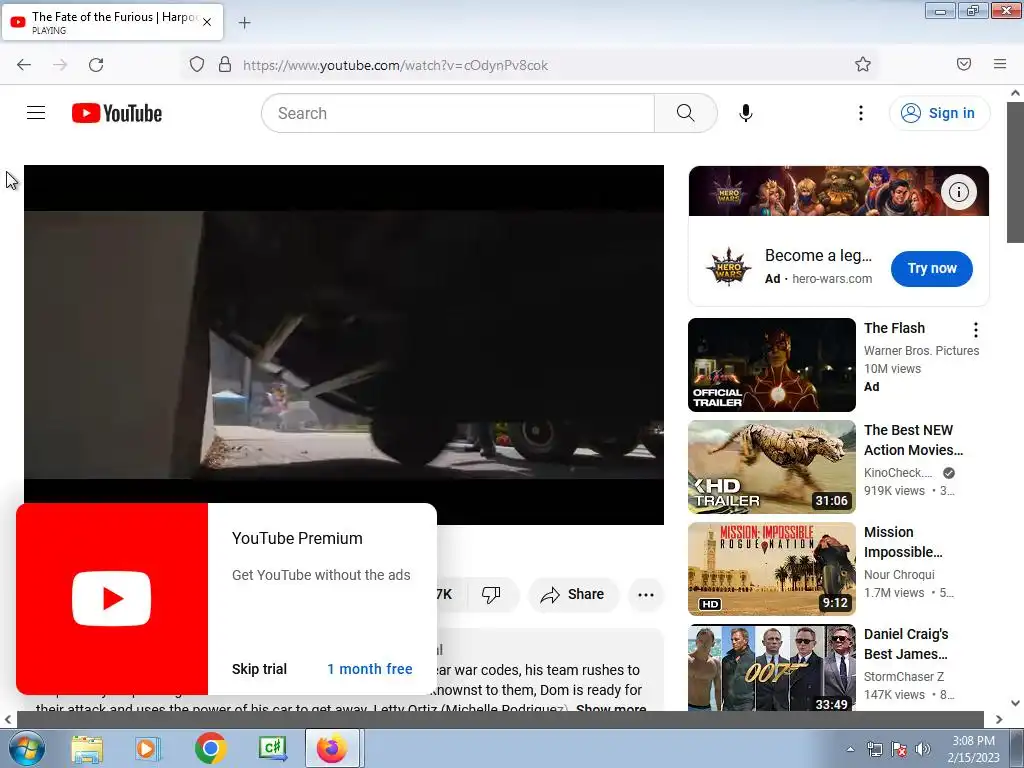This screenshot has width=1024, height=768.
Task: Click the Nour Chroqui channel name
Action: coord(899,575)
